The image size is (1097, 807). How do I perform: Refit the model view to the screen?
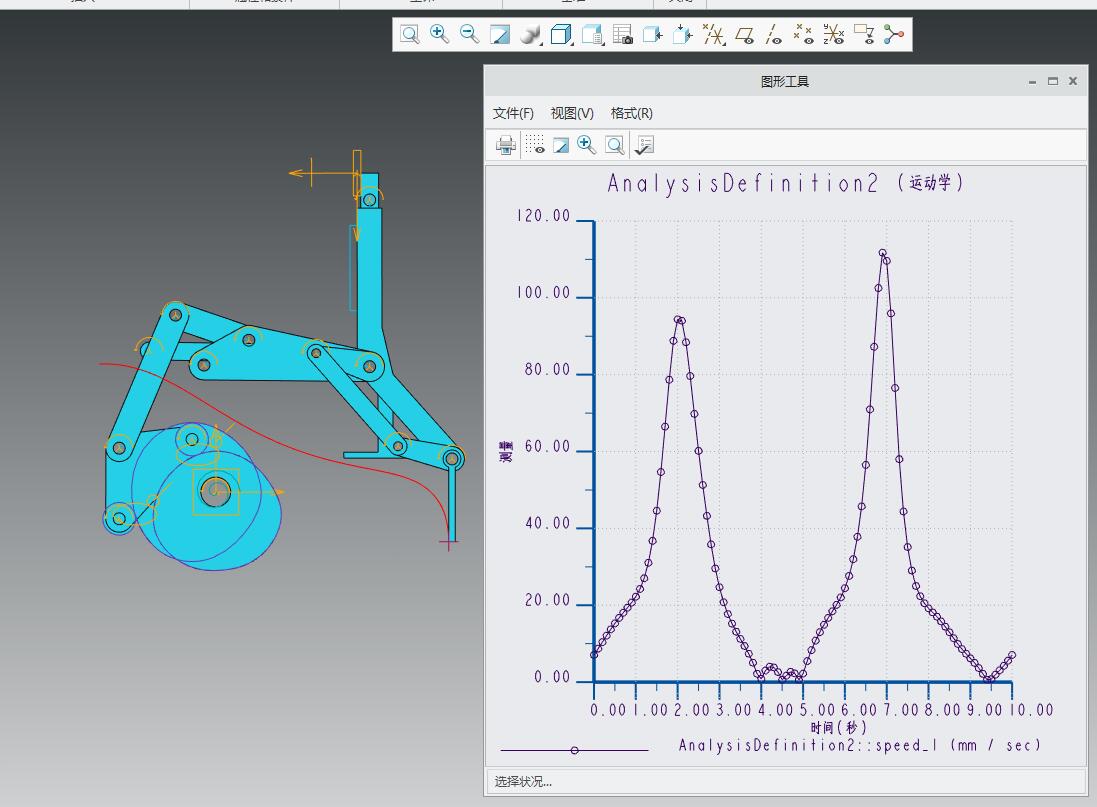click(x=410, y=34)
